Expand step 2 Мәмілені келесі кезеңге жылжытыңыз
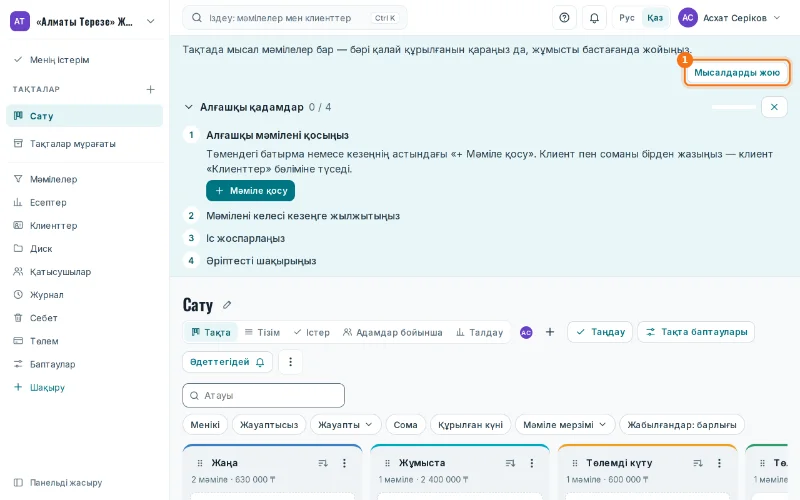 303,216
